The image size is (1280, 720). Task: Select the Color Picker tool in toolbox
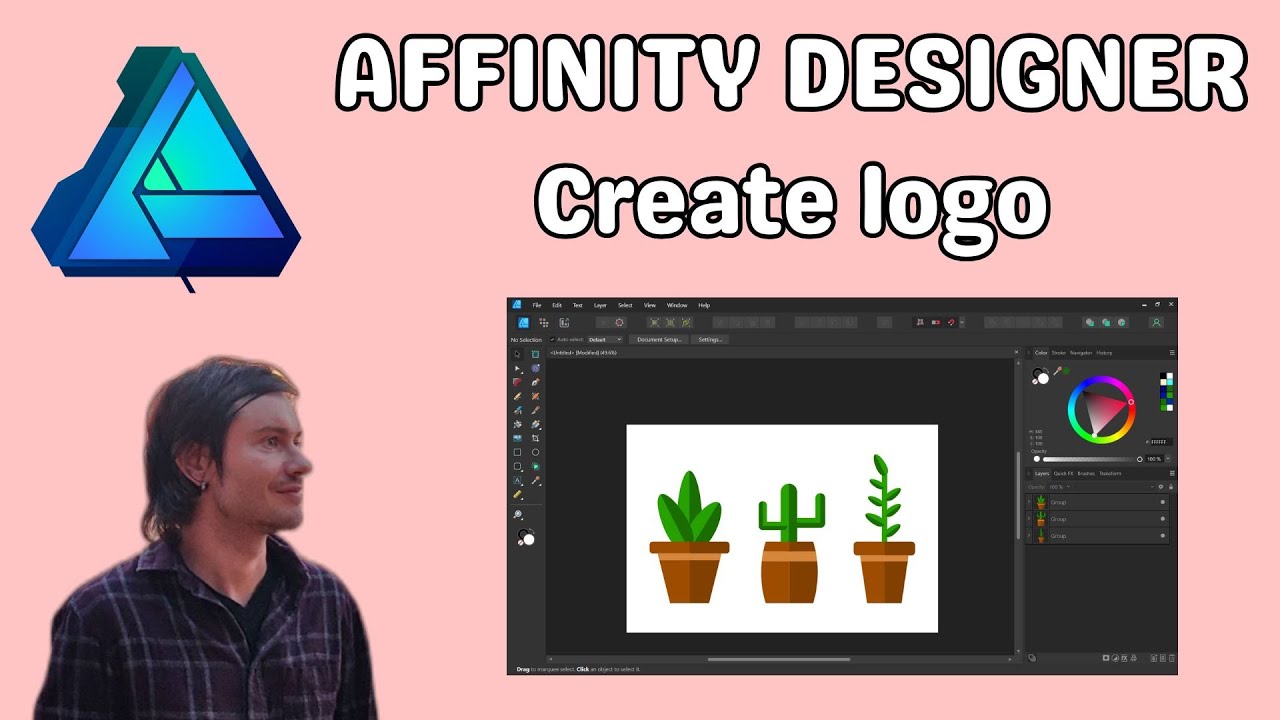click(x=536, y=480)
